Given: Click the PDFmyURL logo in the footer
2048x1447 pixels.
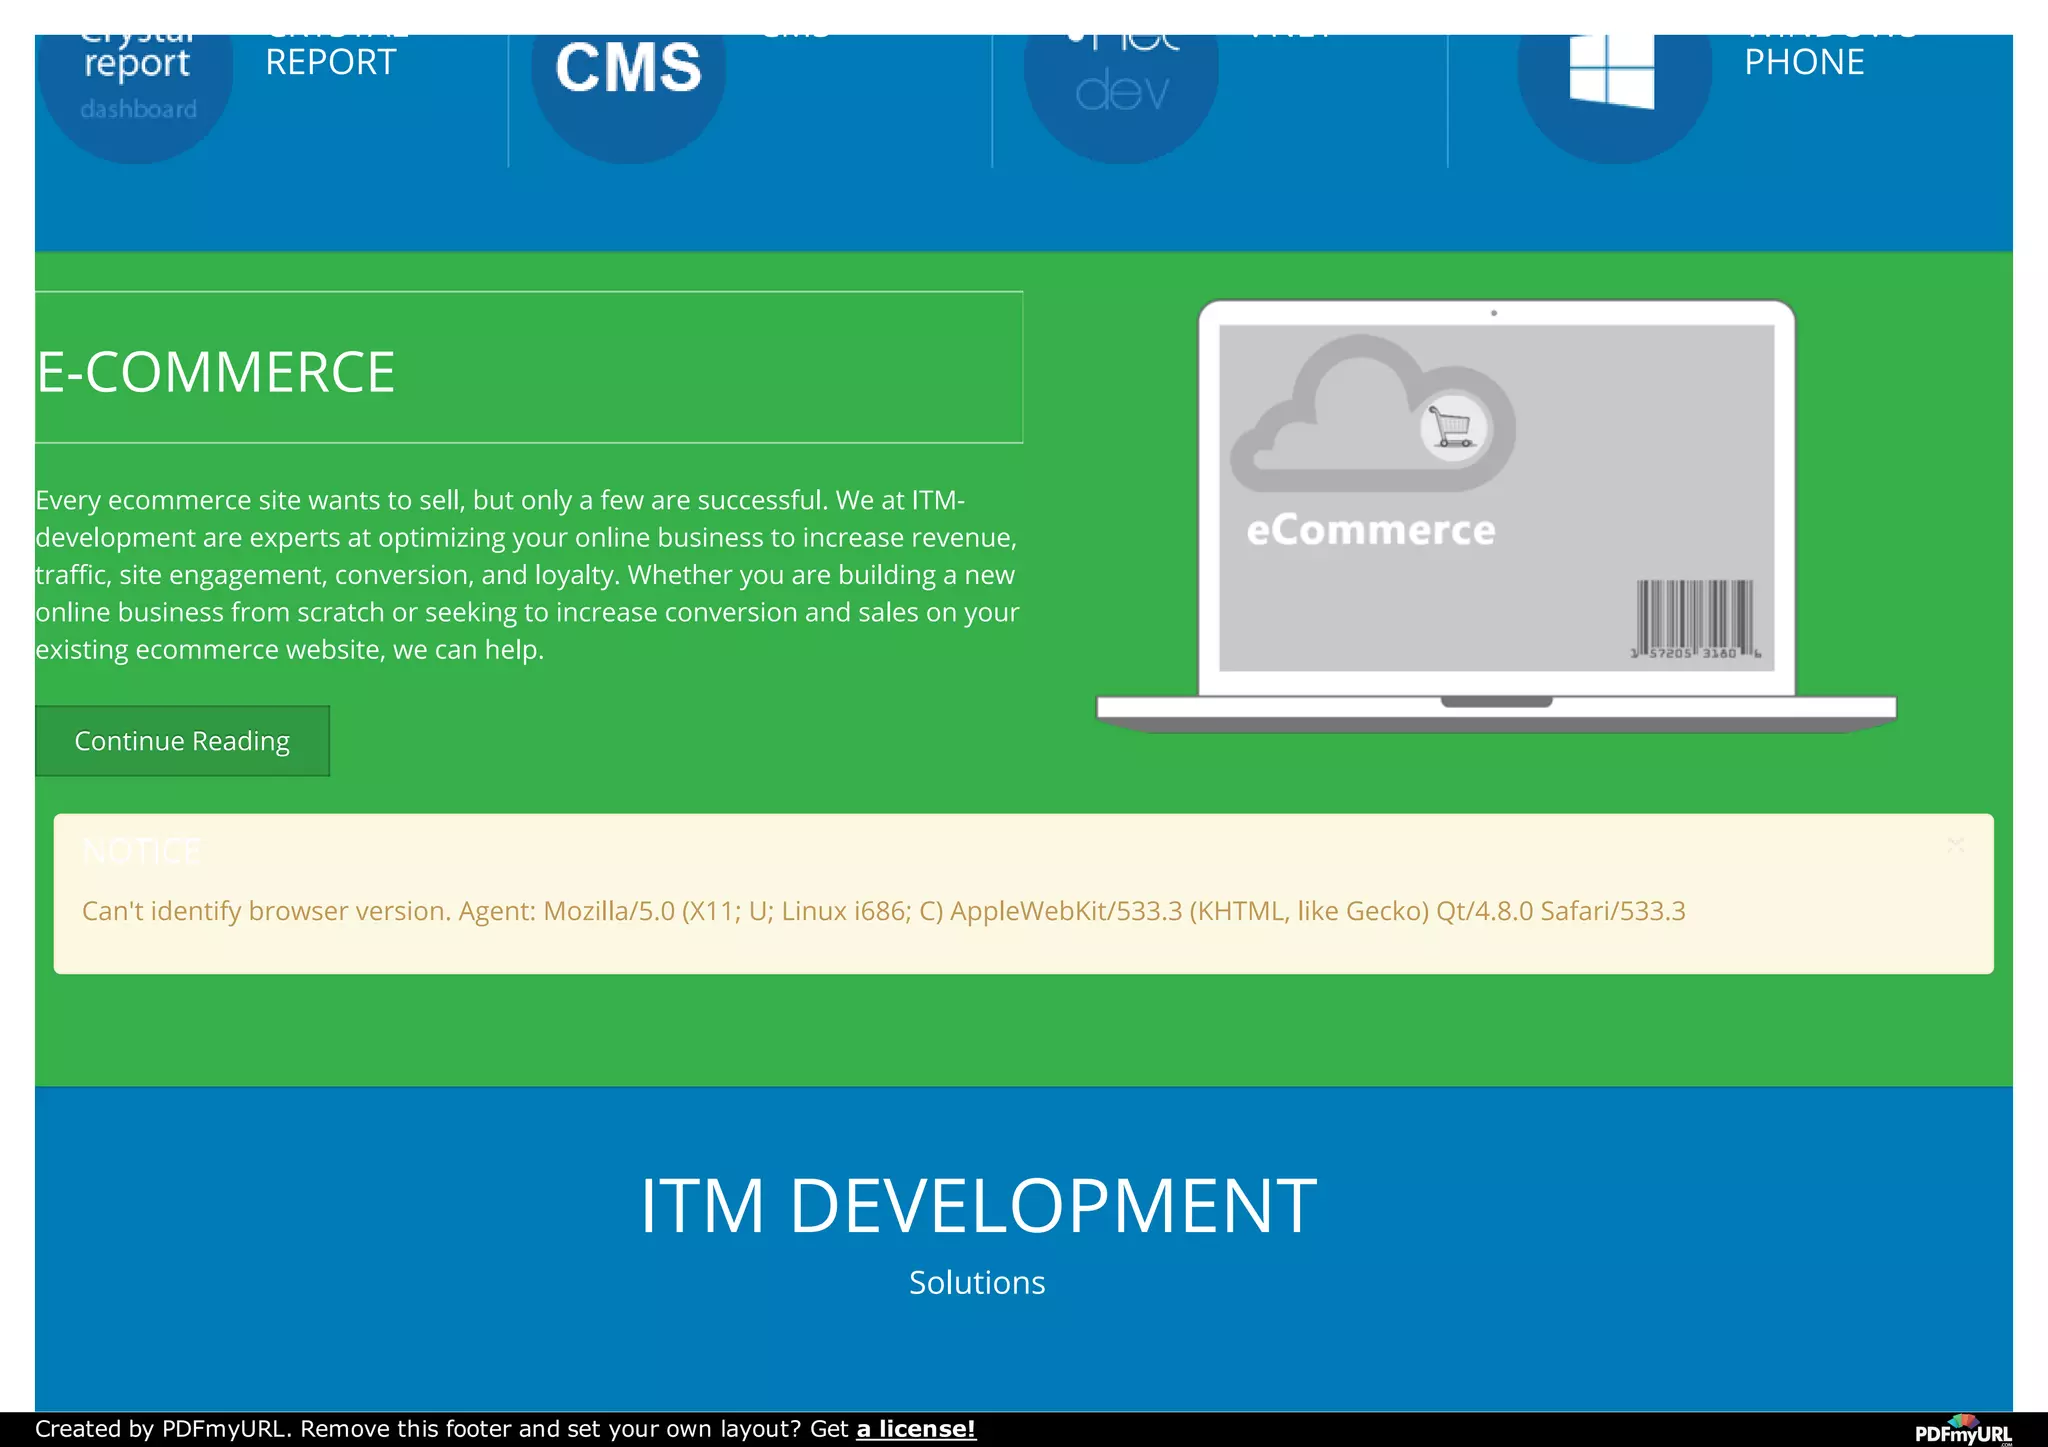Looking at the screenshot, I should pos(1962,1430).
